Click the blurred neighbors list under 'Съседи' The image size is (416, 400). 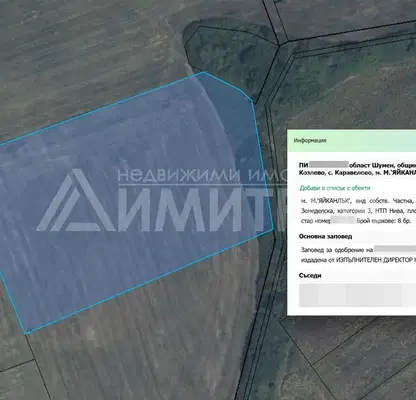coord(357,295)
